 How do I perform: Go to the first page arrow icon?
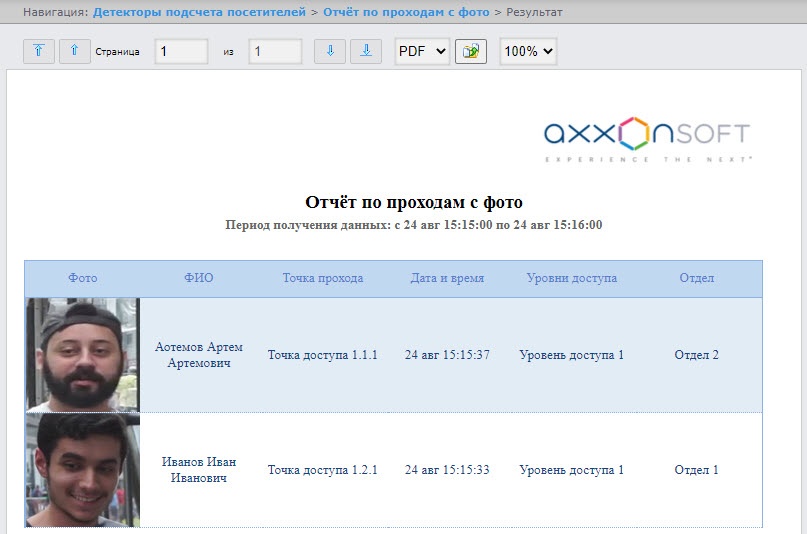tap(39, 51)
